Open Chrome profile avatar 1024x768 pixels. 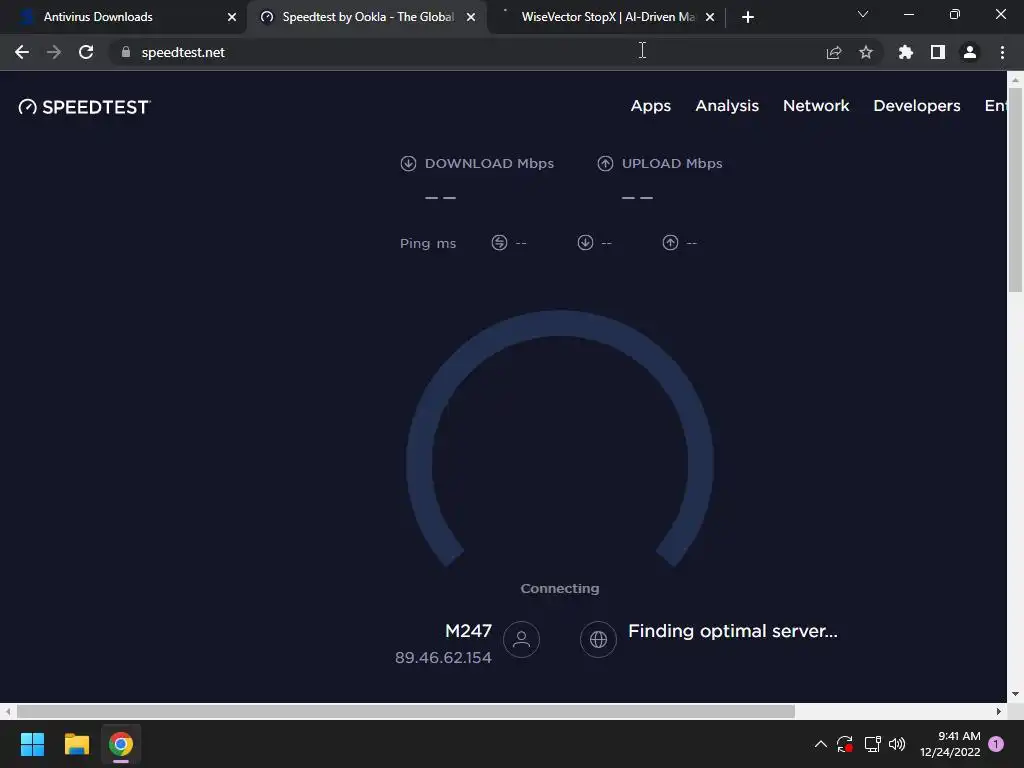pos(969,52)
